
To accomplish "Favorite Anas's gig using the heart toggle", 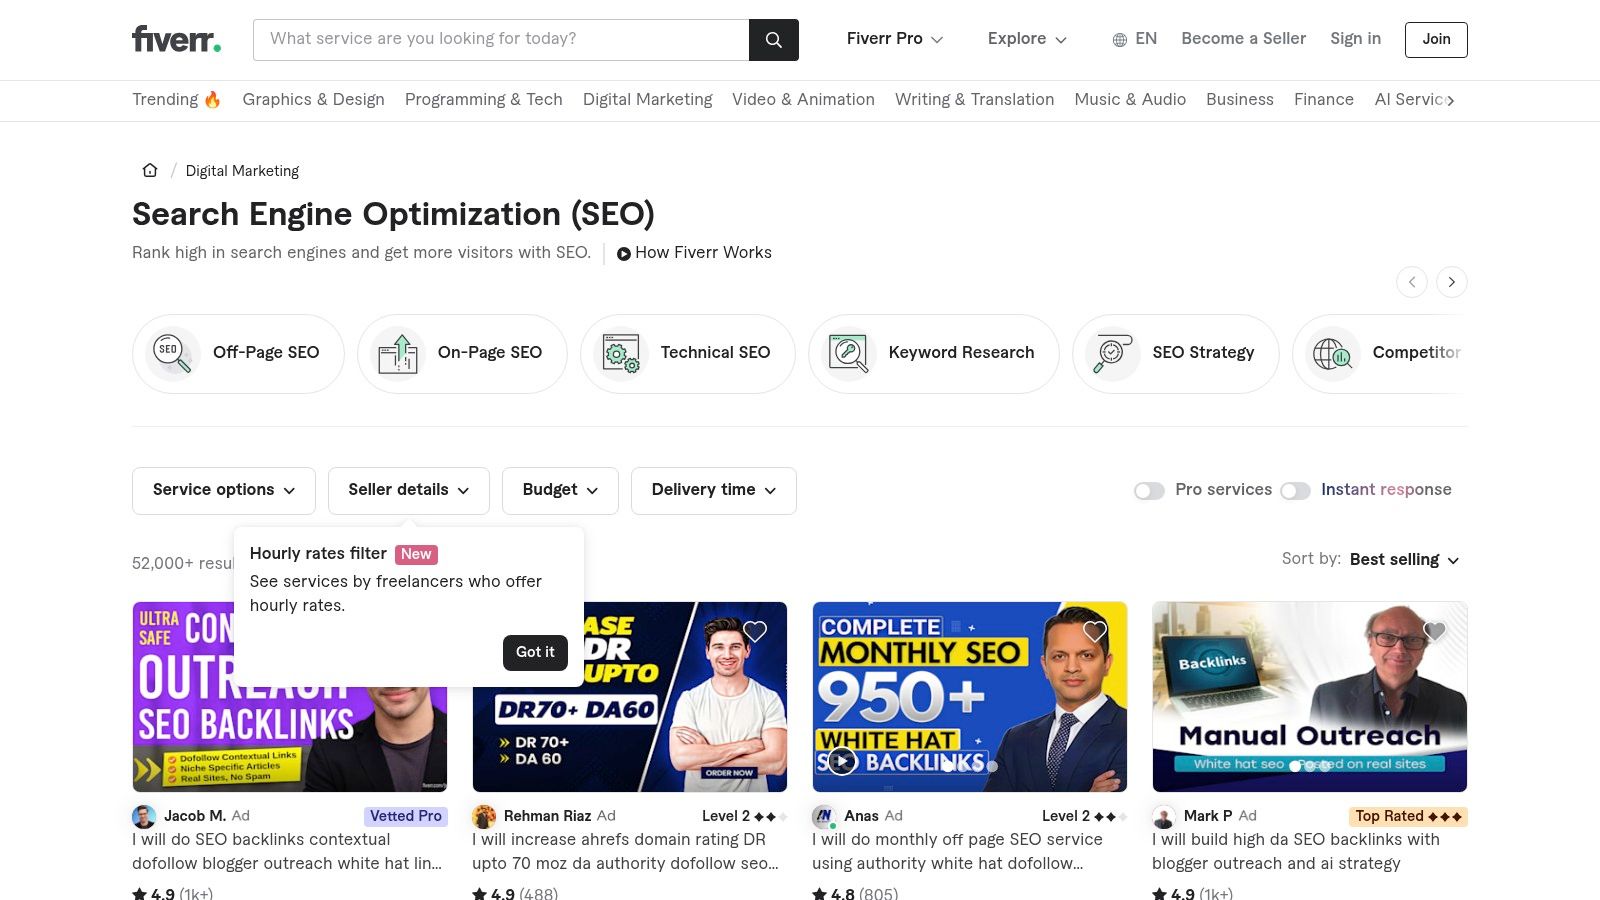I will click(1094, 631).
